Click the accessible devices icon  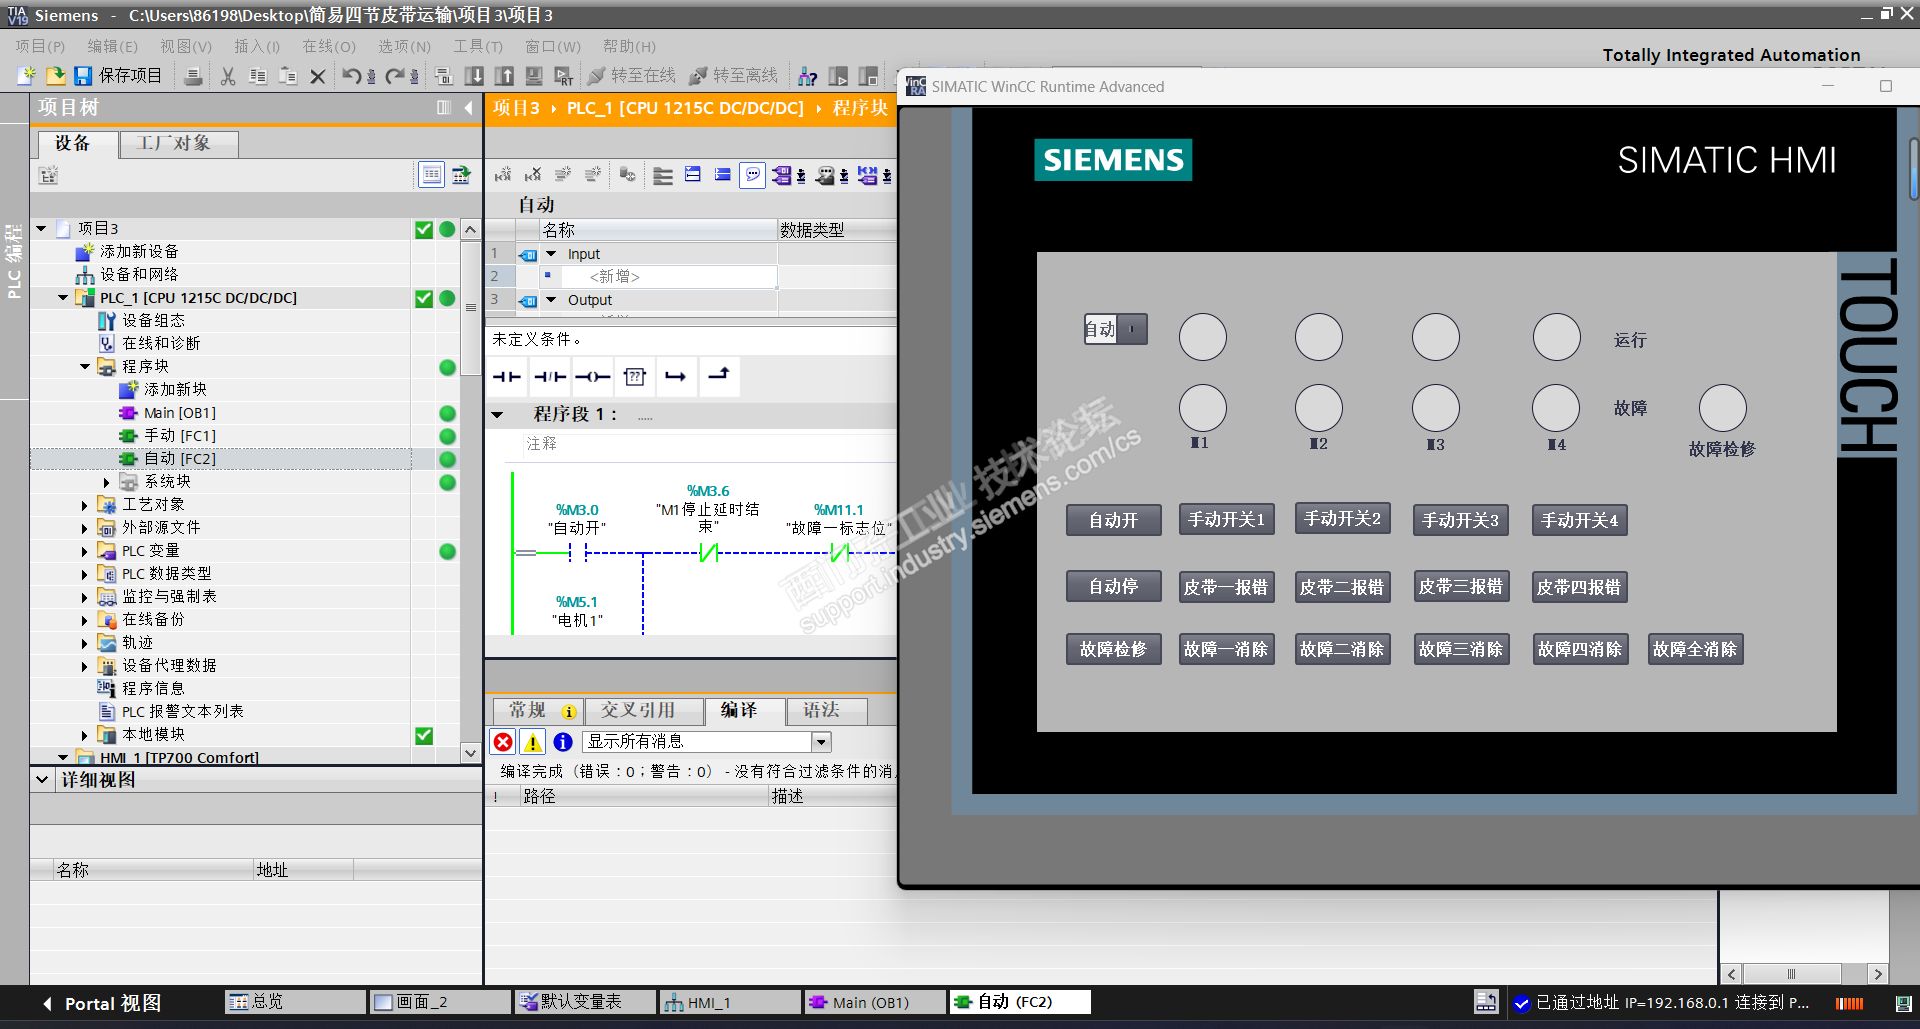click(x=808, y=76)
